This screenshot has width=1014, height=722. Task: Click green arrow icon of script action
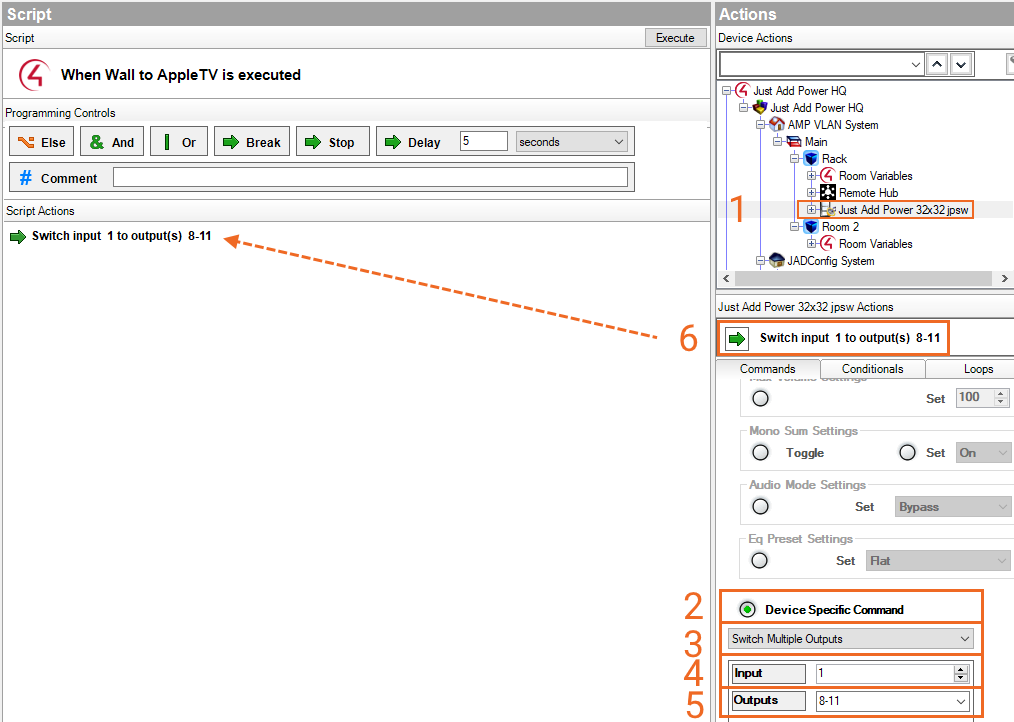(x=17, y=236)
